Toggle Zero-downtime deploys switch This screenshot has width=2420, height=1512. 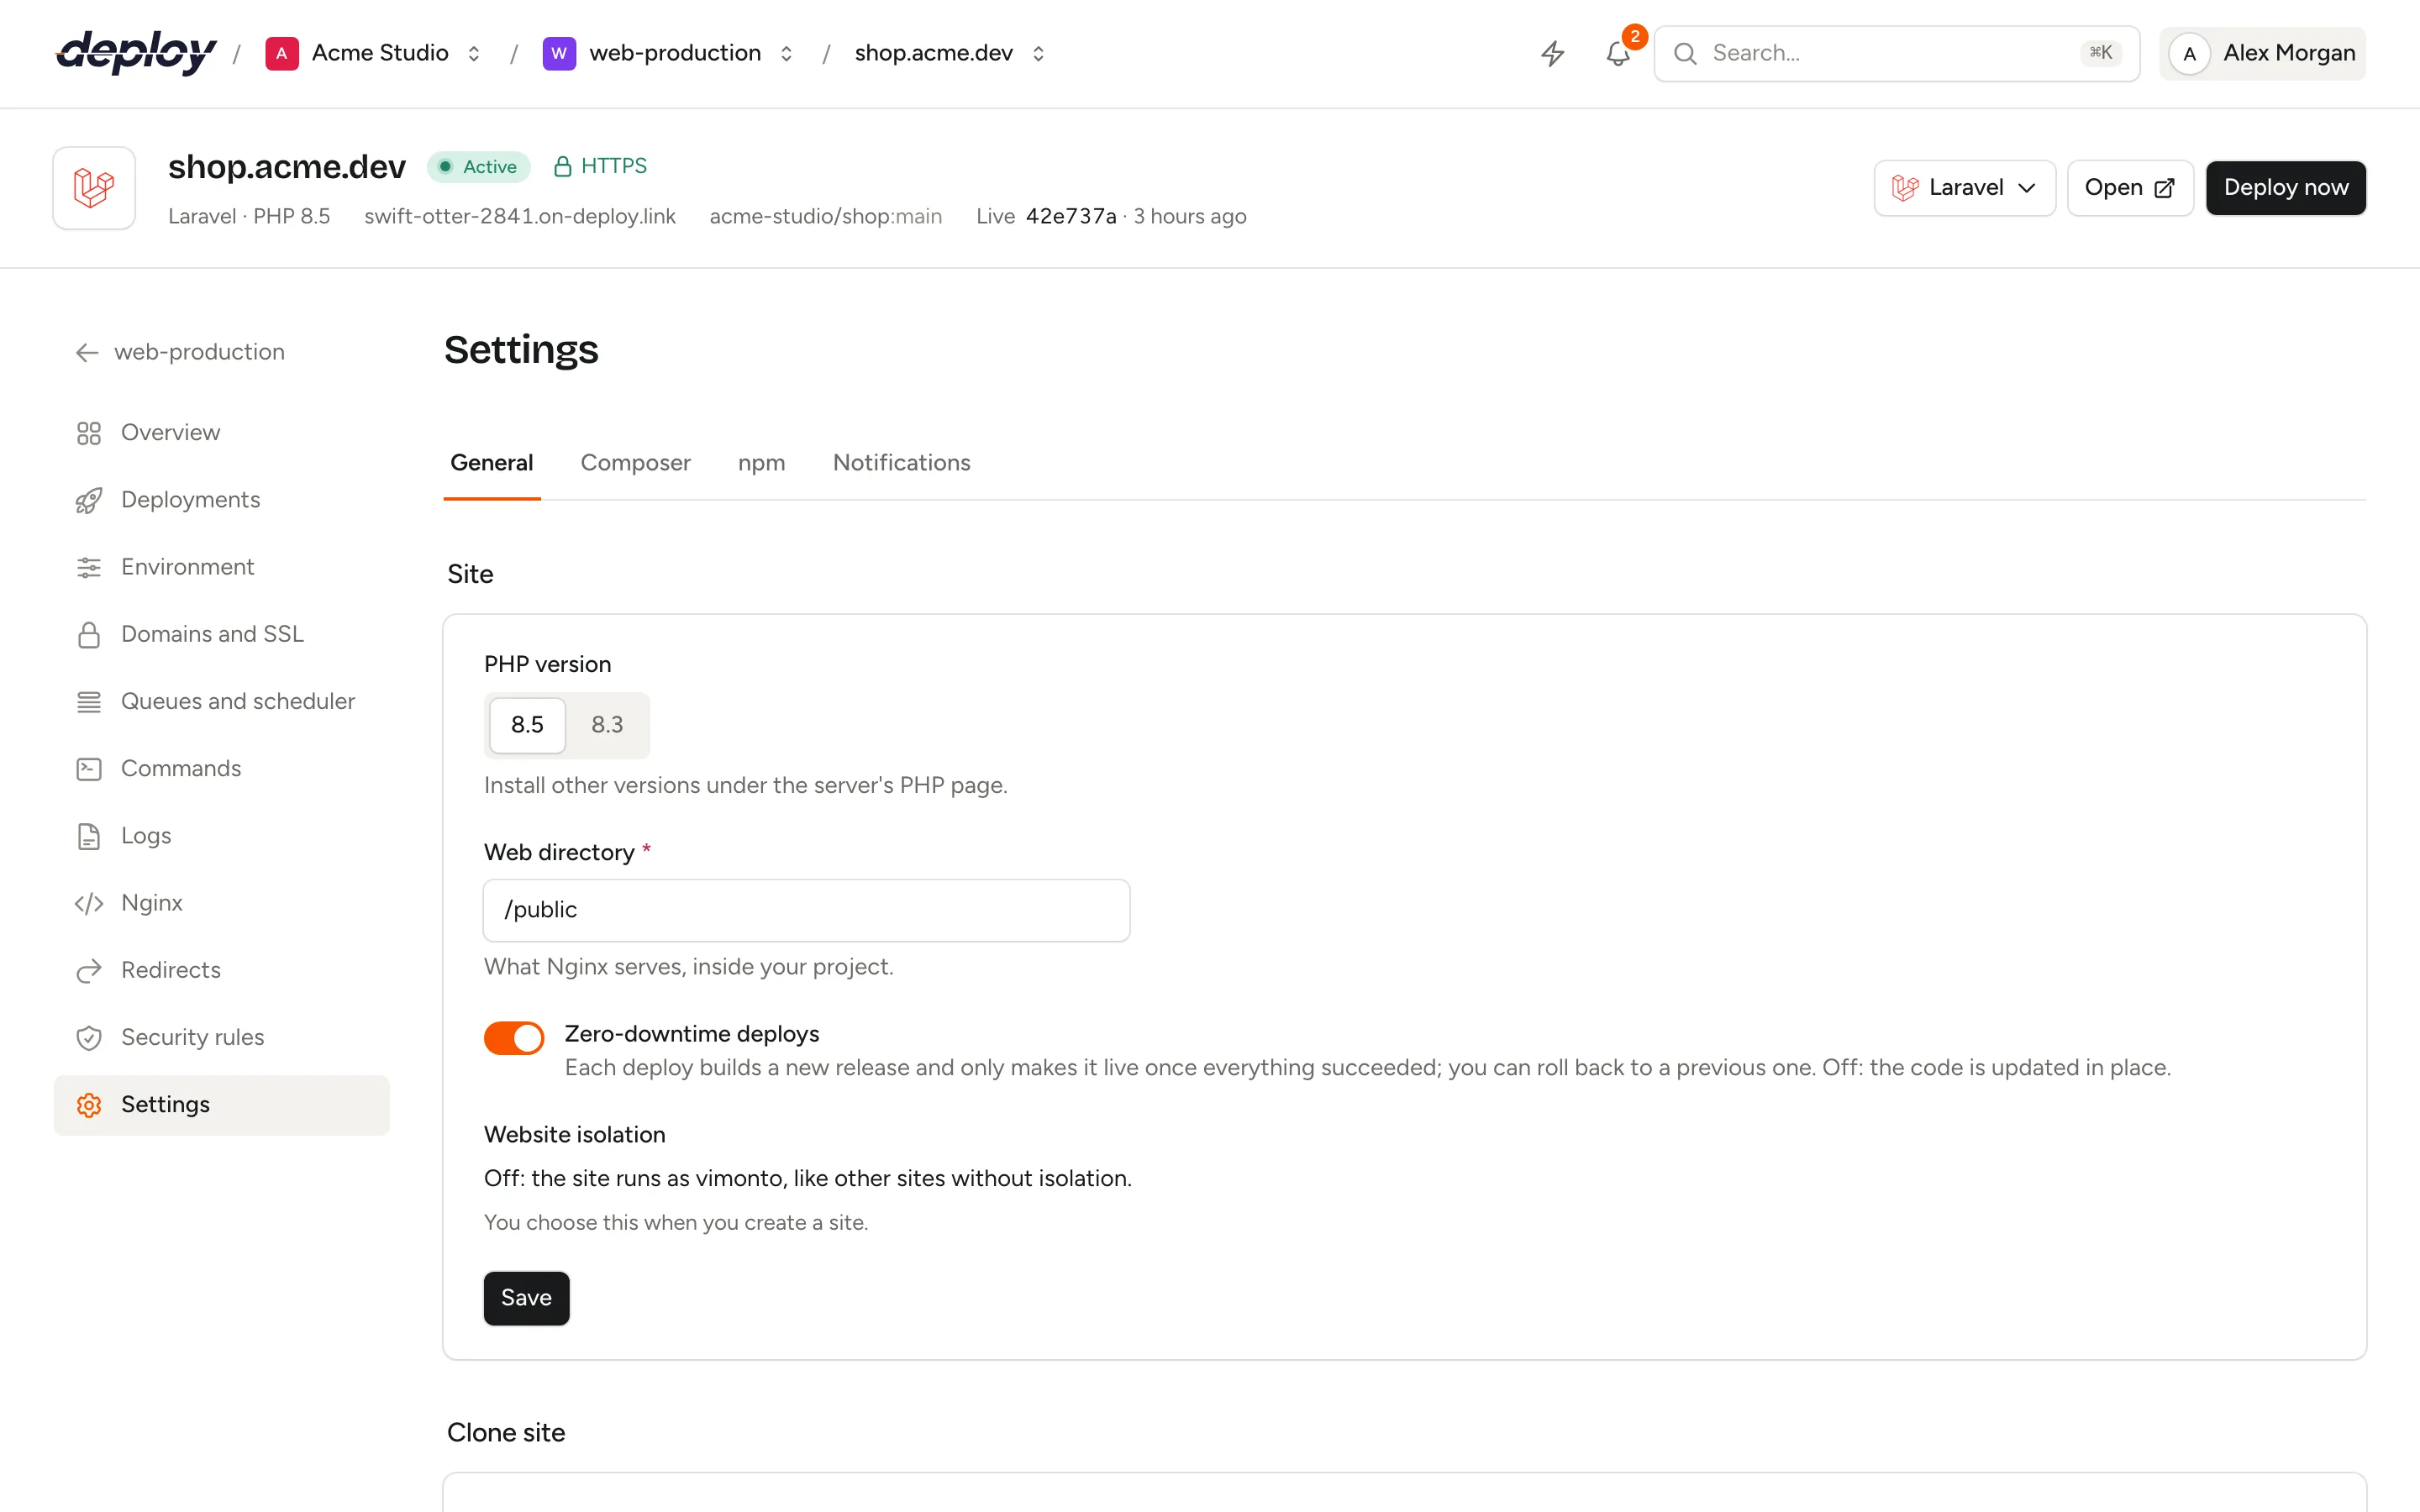[514, 1038]
